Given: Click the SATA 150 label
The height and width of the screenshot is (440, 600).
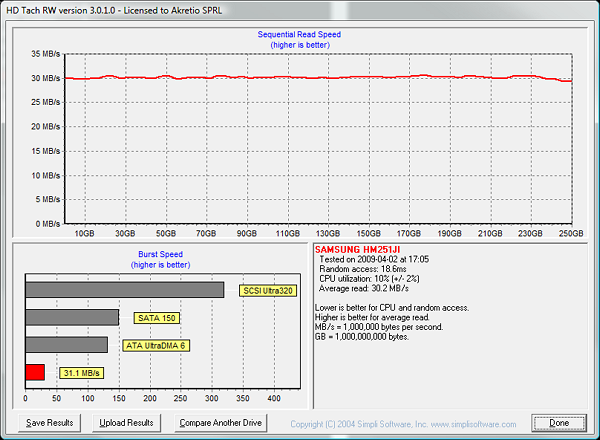Looking at the screenshot, I should (156, 318).
